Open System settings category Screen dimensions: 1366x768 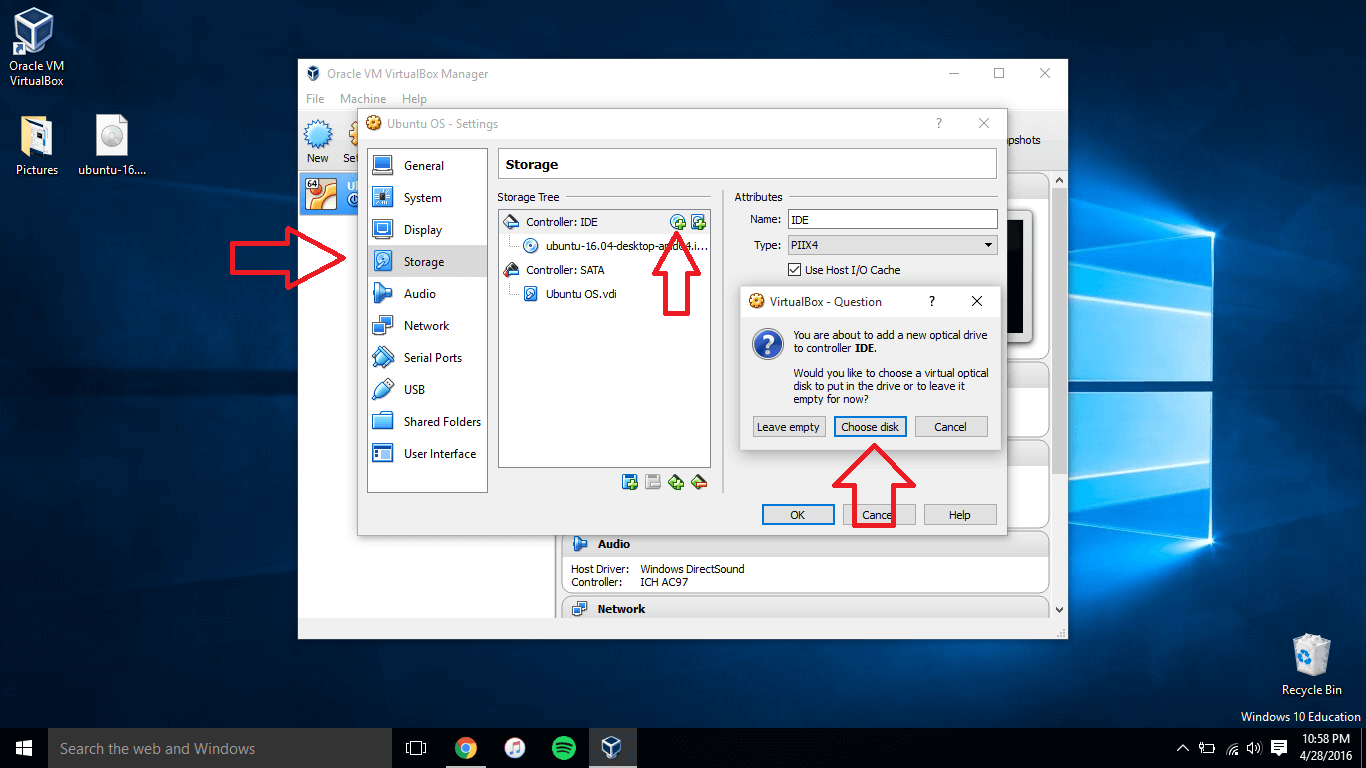pyautogui.click(x=427, y=198)
